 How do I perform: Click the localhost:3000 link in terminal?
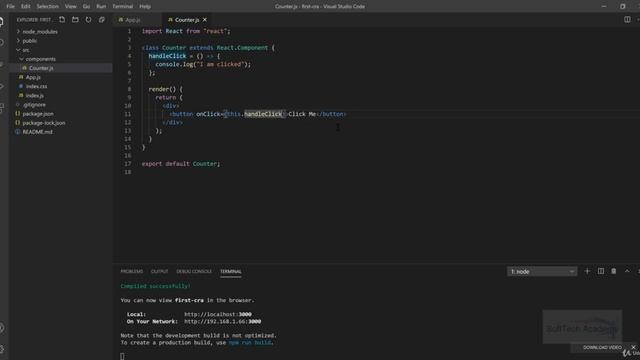(x=218, y=314)
